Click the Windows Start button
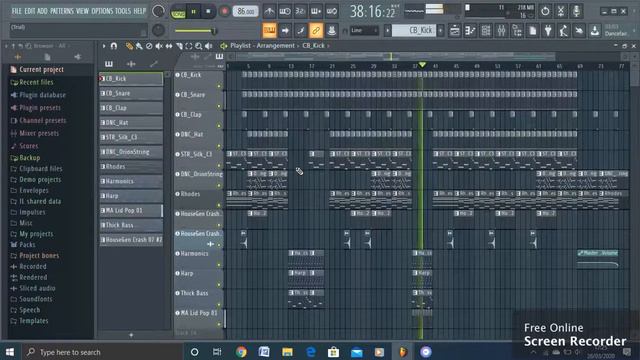This screenshot has width=640, height=360. (x=10, y=352)
